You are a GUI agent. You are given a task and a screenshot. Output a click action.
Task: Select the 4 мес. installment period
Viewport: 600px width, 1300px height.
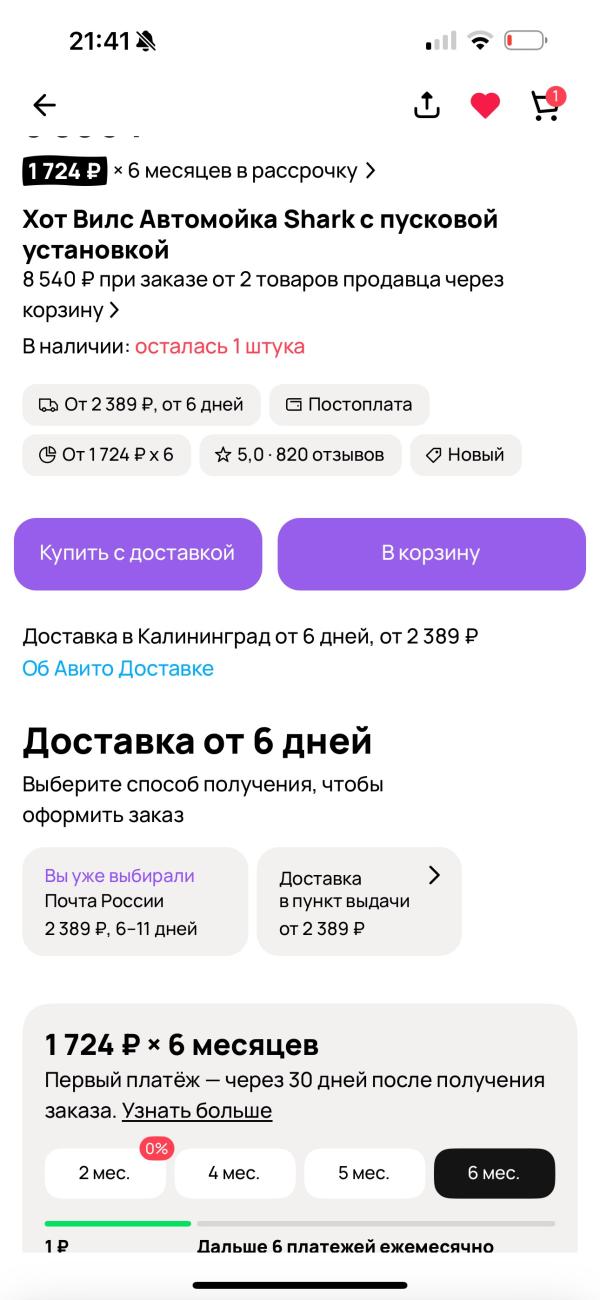(x=234, y=1173)
